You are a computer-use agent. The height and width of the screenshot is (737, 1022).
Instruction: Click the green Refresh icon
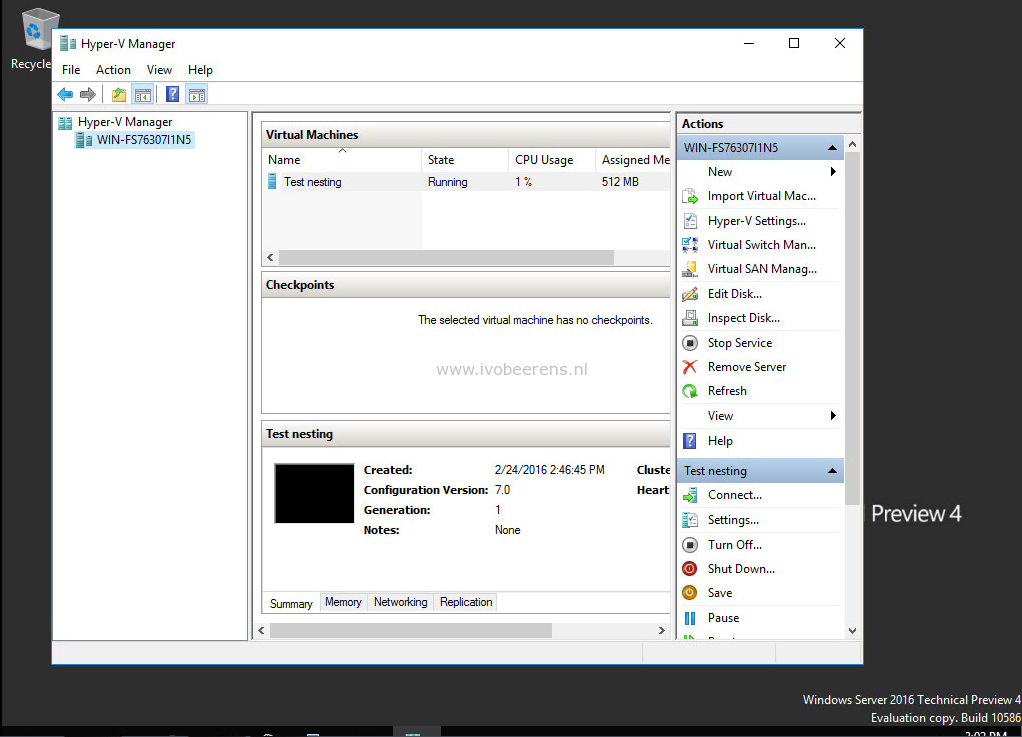tap(690, 391)
